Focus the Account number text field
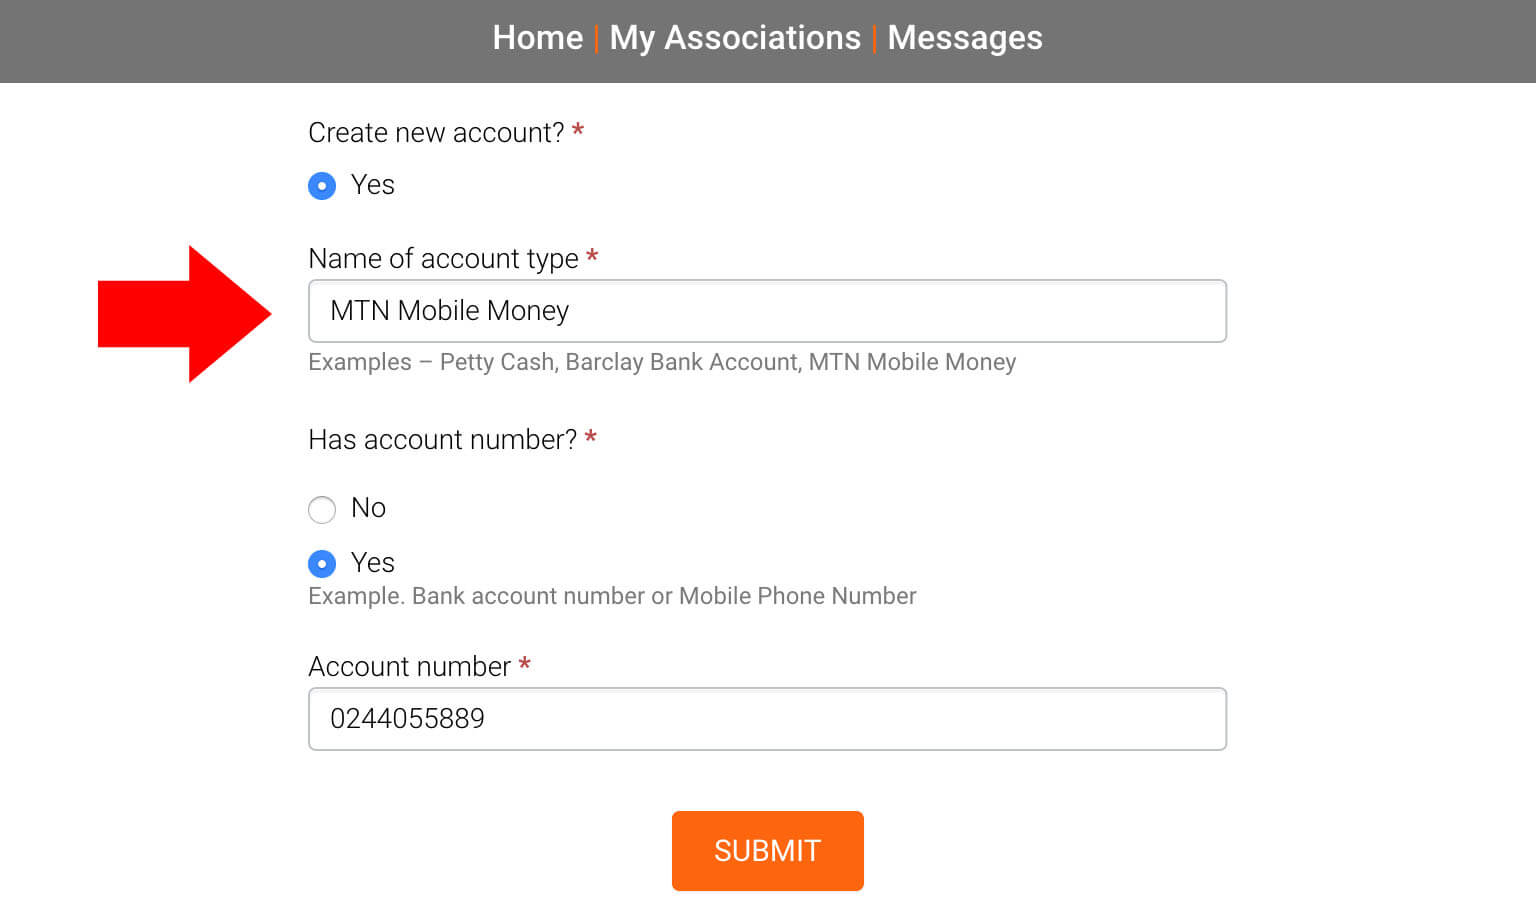This screenshot has width=1536, height=907. [767, 719]
